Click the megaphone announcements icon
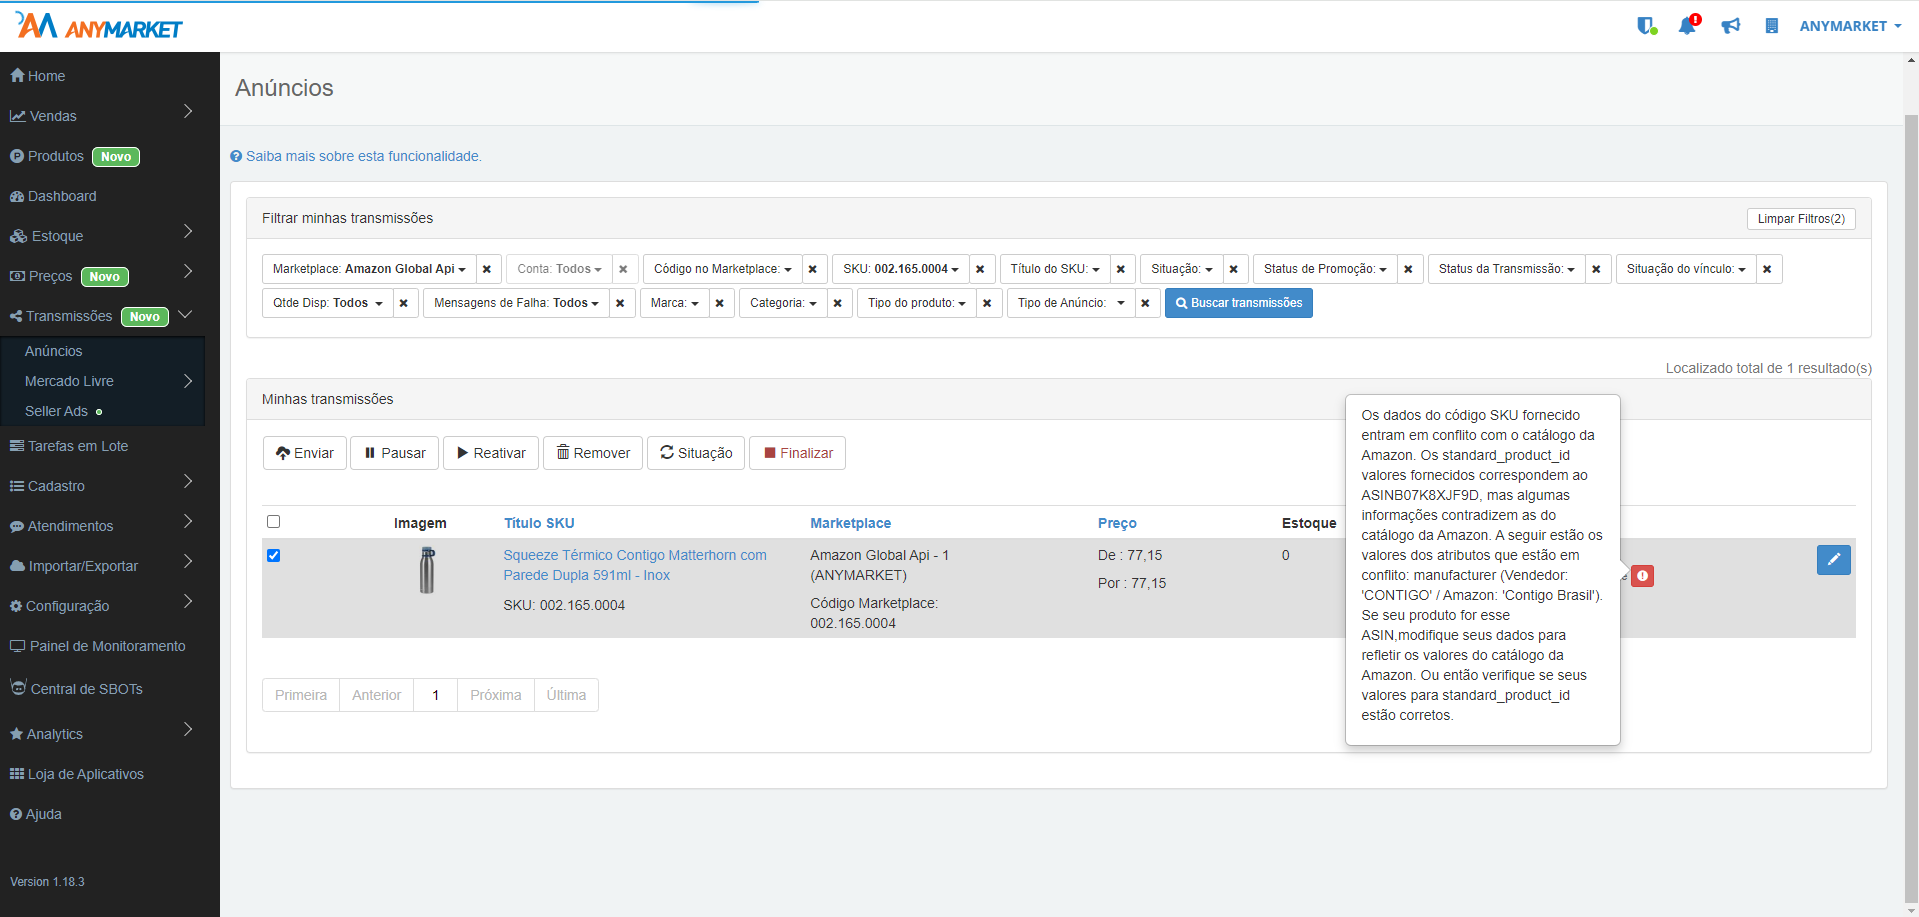Screen dimensions: 1919x917 tap(1731, 26)
